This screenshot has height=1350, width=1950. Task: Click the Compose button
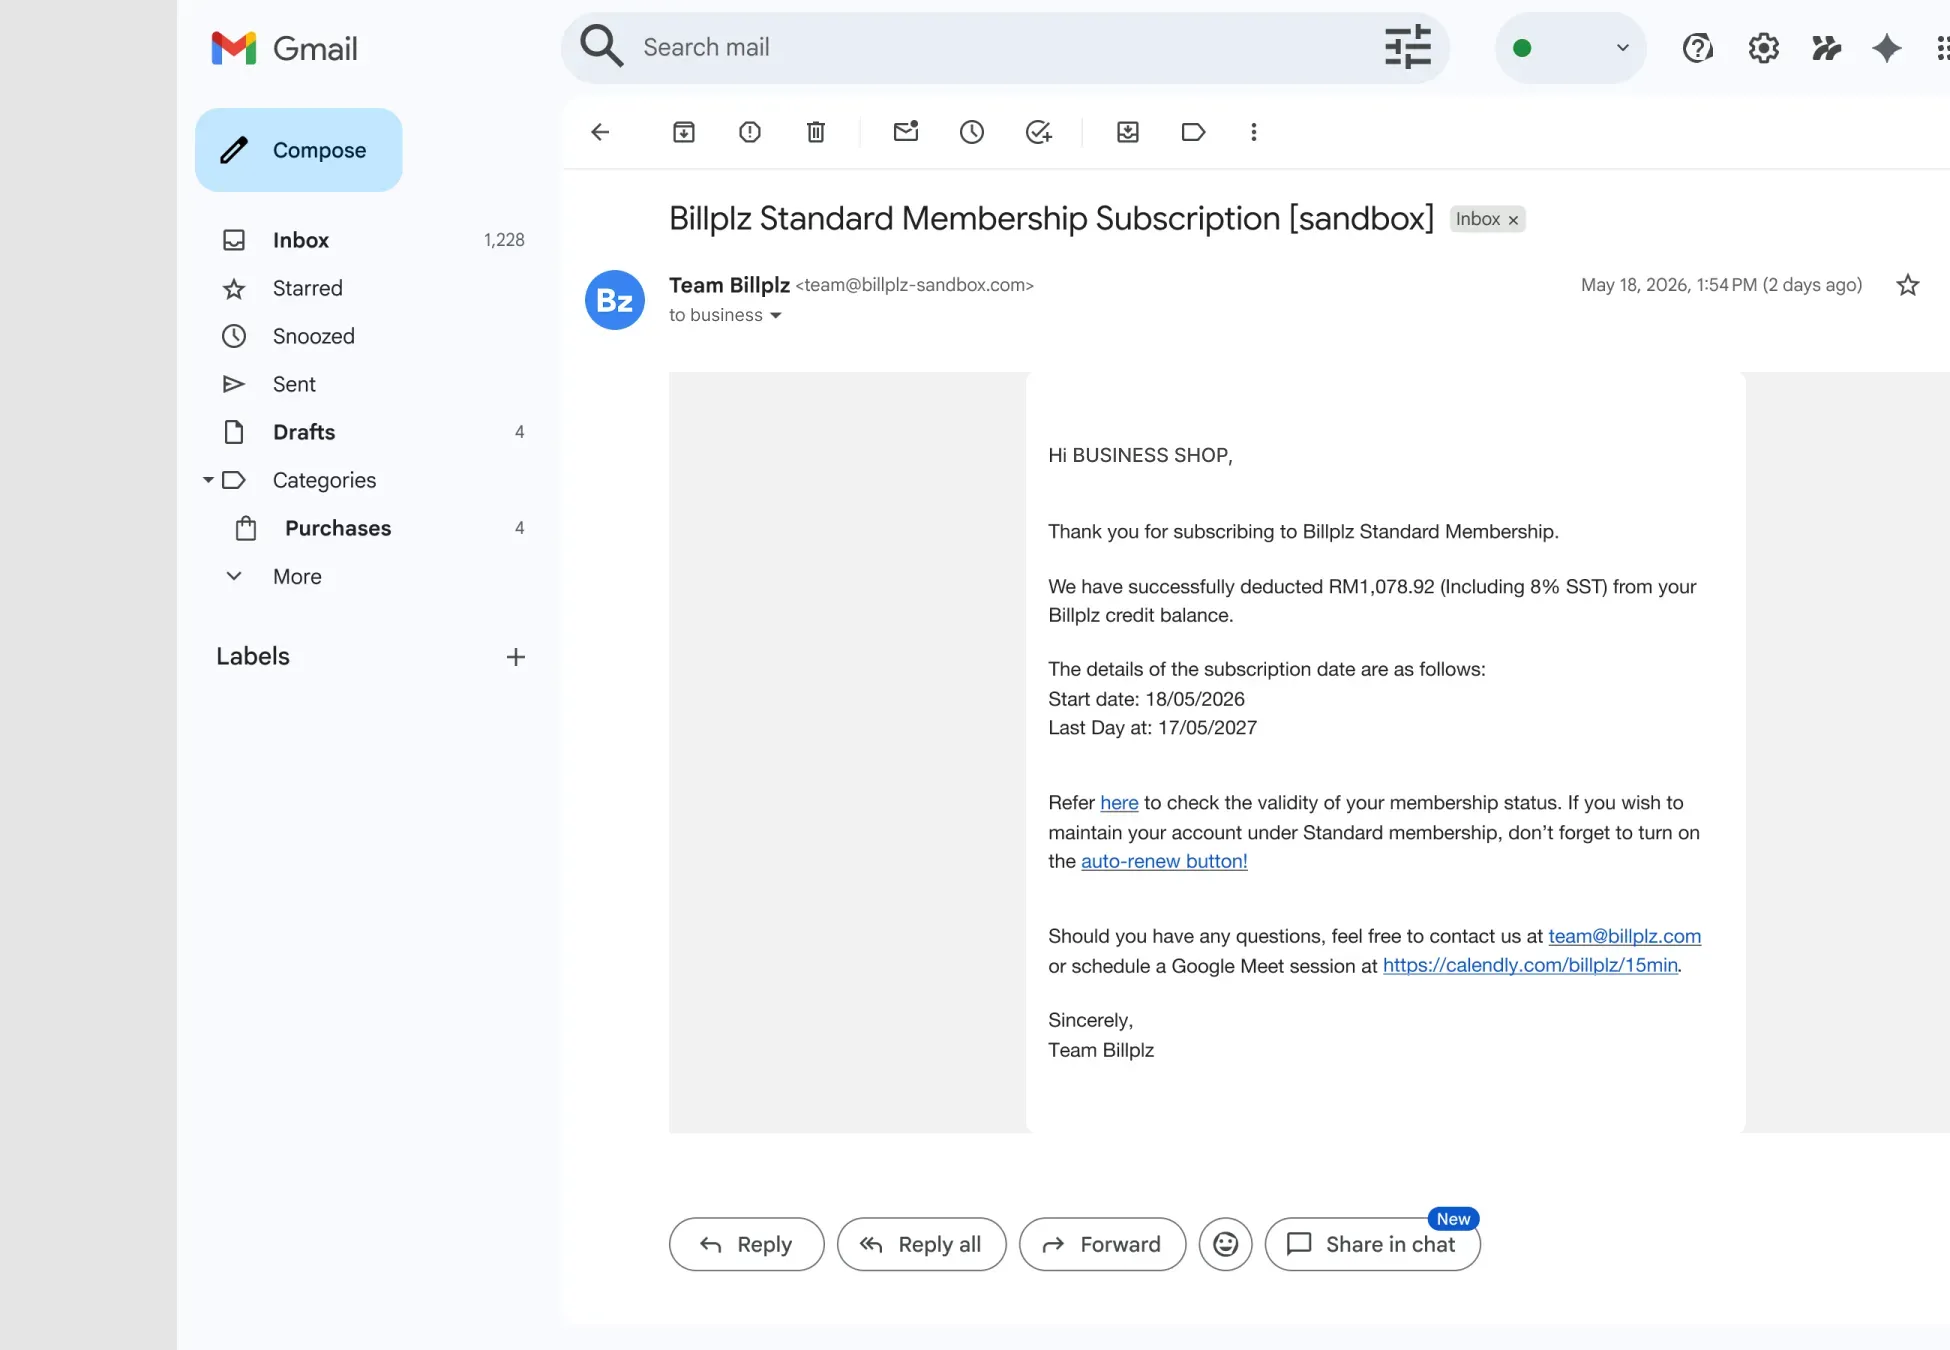click(299, 150)
